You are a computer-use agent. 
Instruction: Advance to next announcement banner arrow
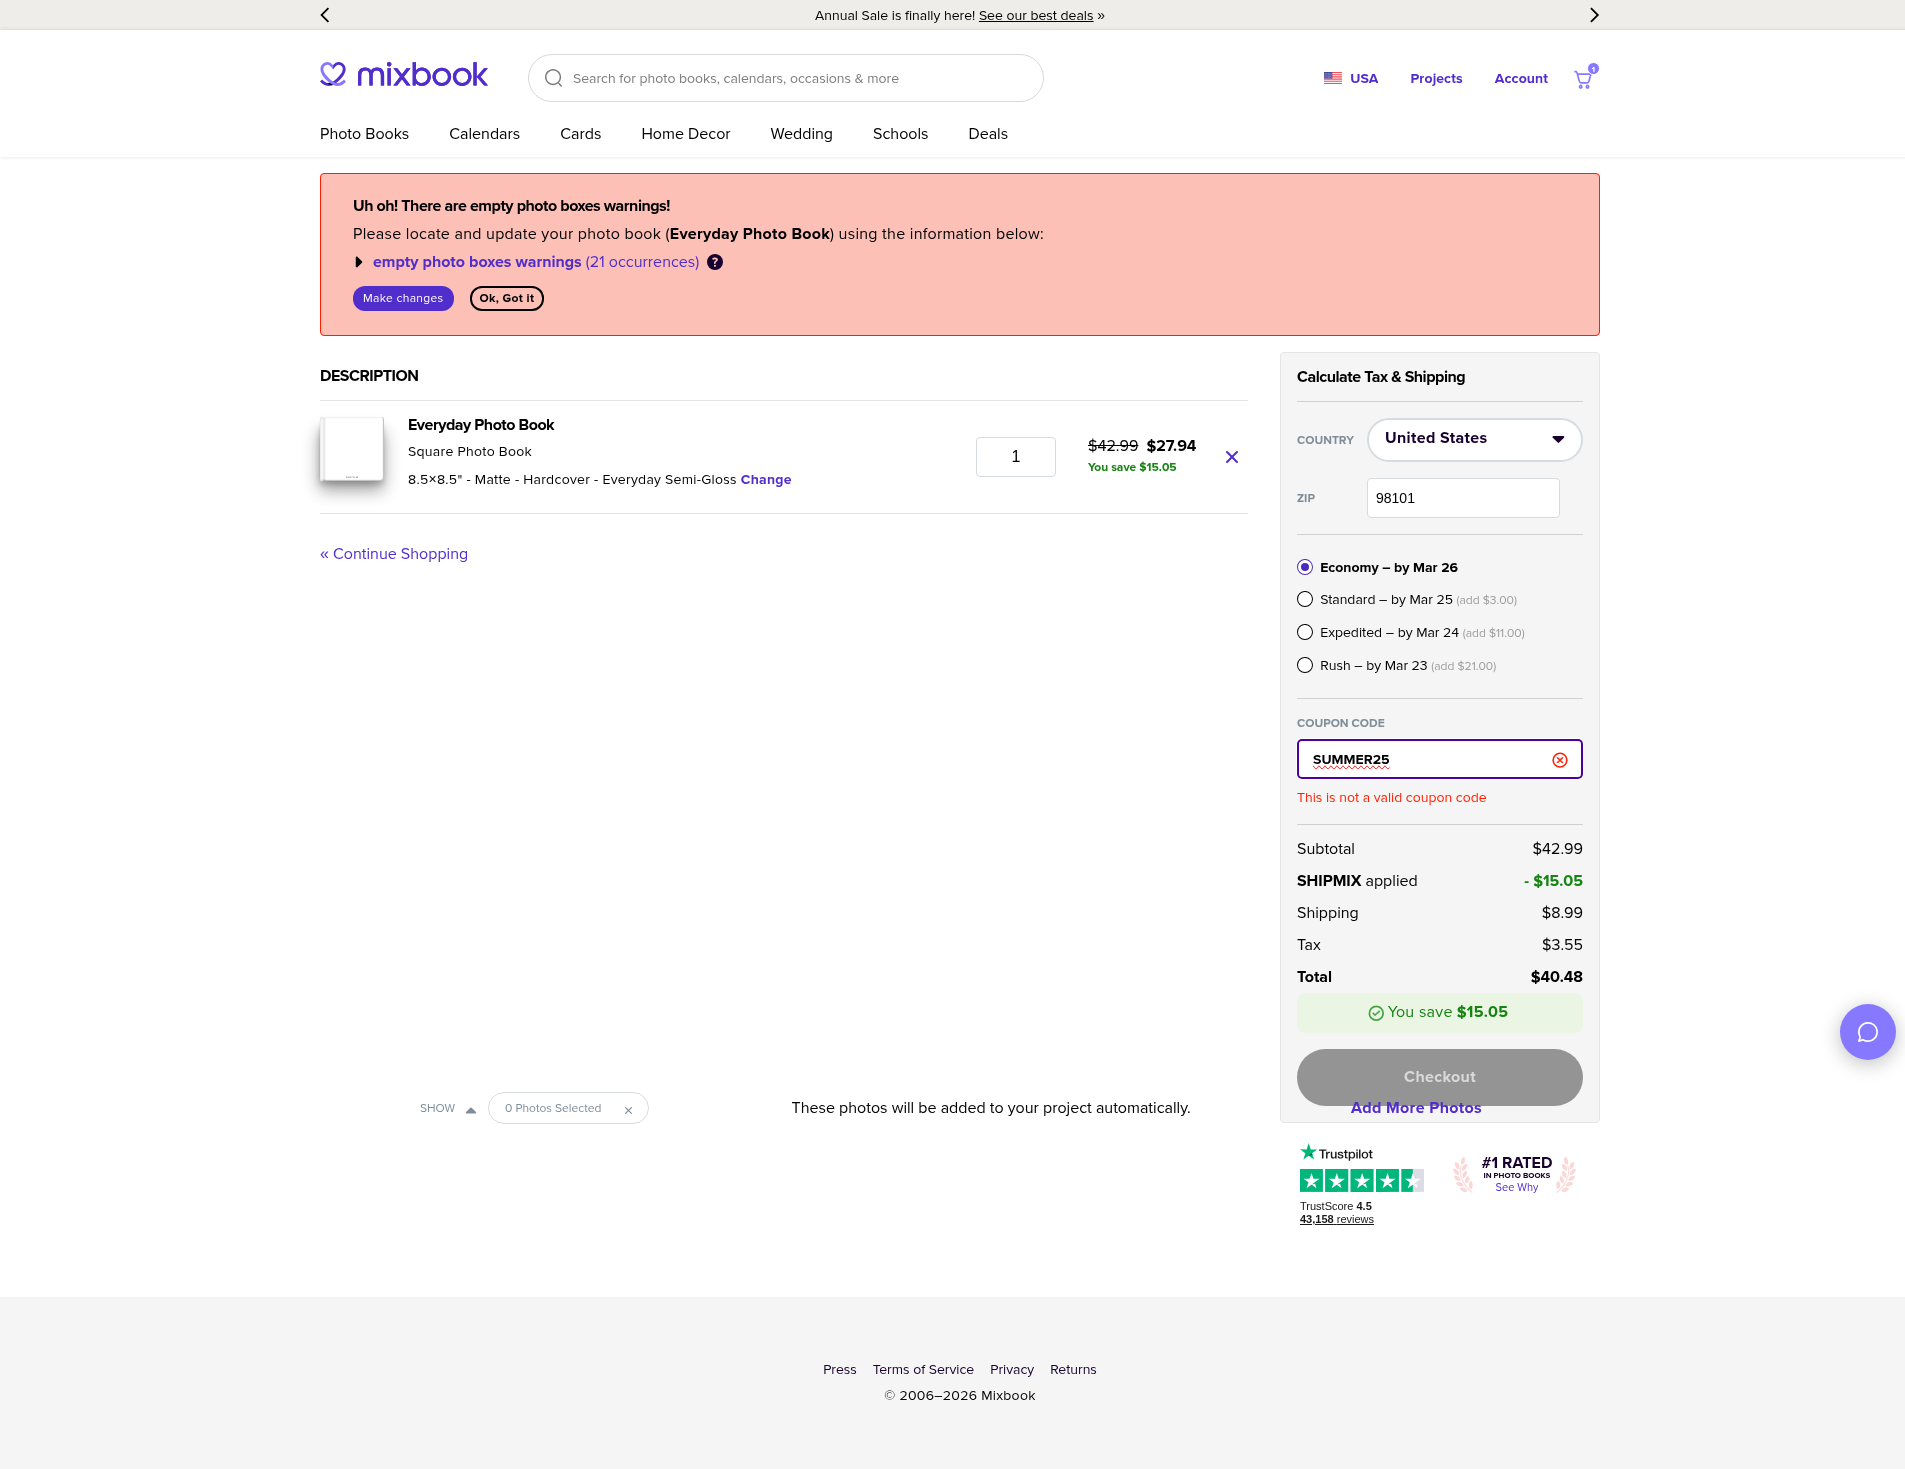pyautogui.click(x=1594, y=15)
